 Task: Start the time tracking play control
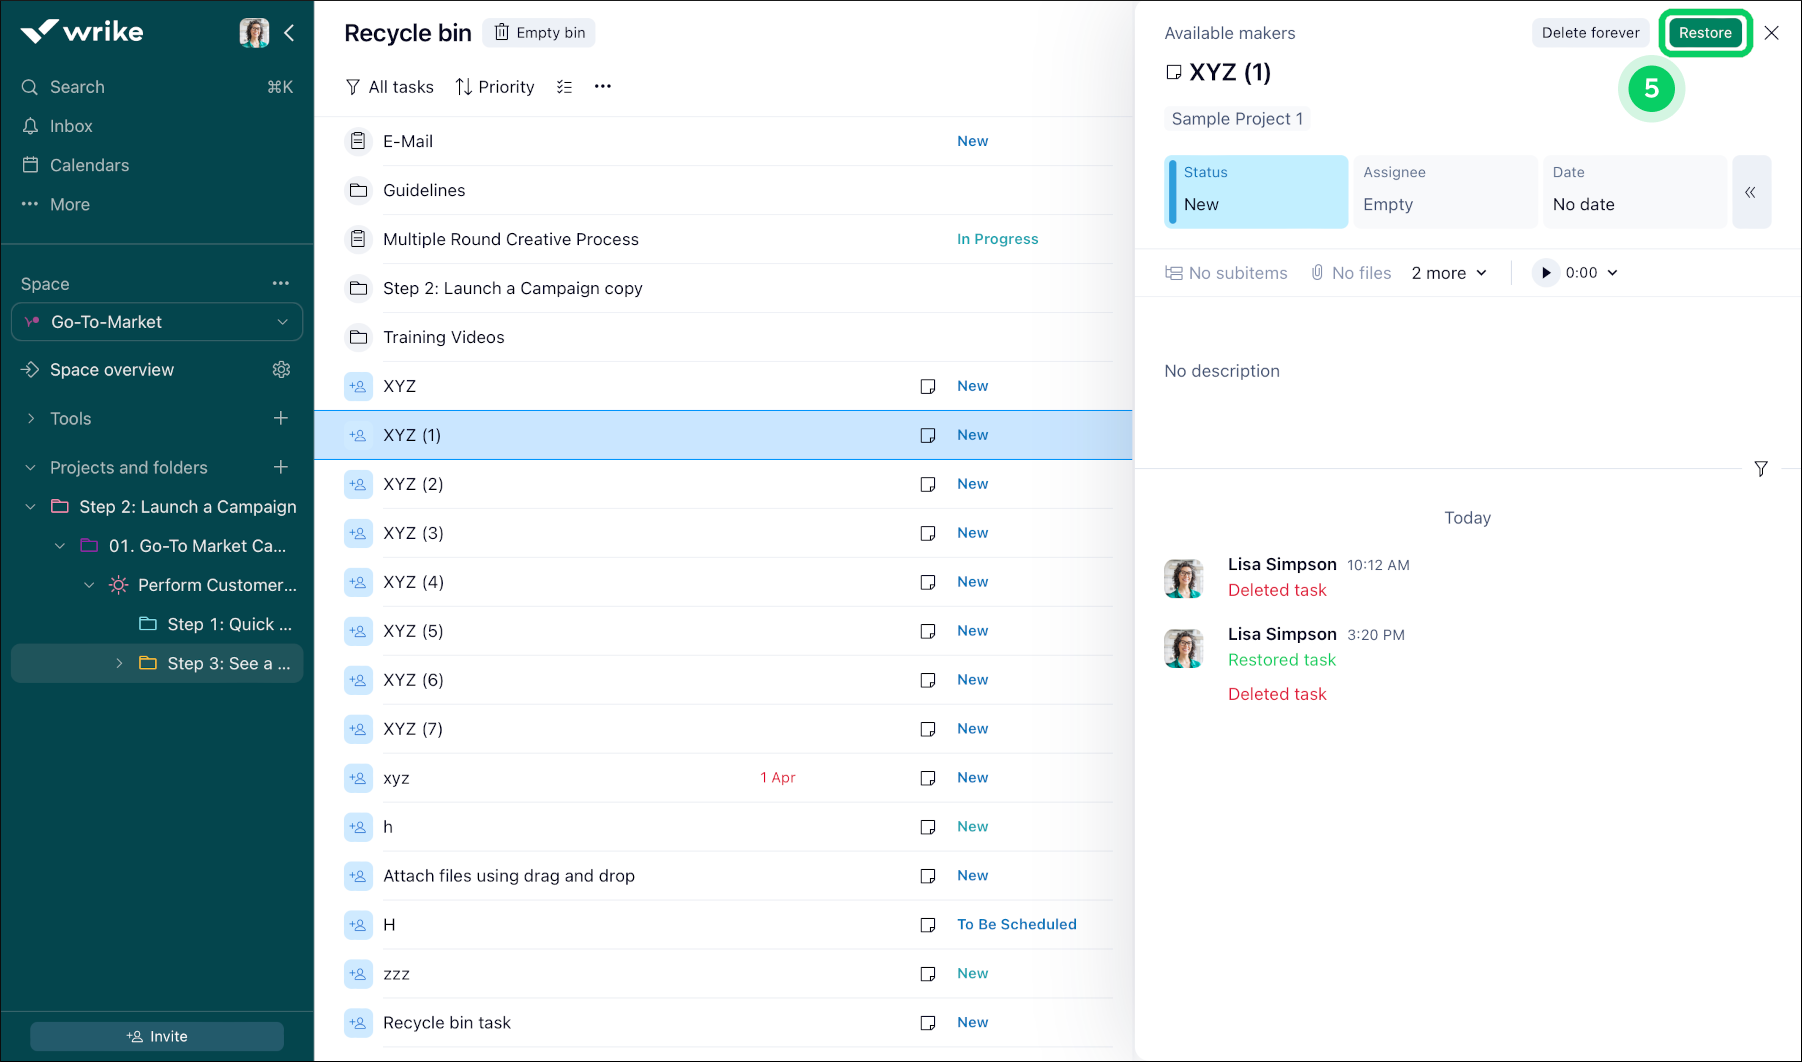pos(1546,272)
